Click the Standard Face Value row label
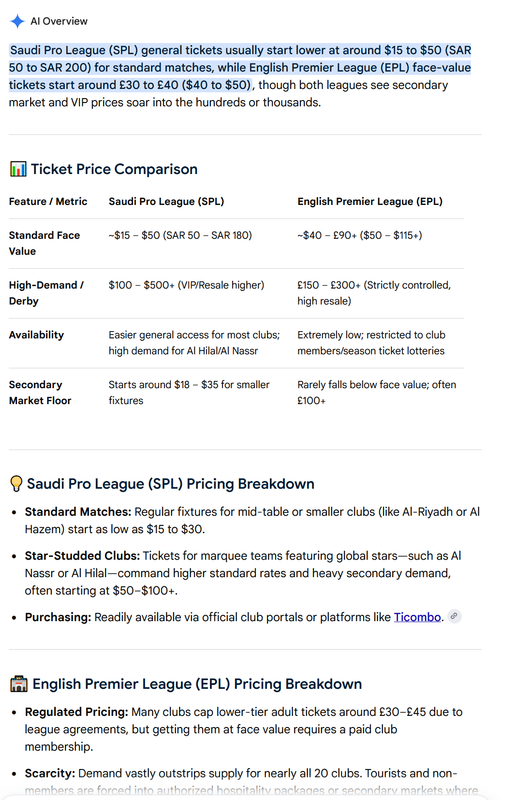Viewport: 517px width, 800px height. click(x=44, y=243)
